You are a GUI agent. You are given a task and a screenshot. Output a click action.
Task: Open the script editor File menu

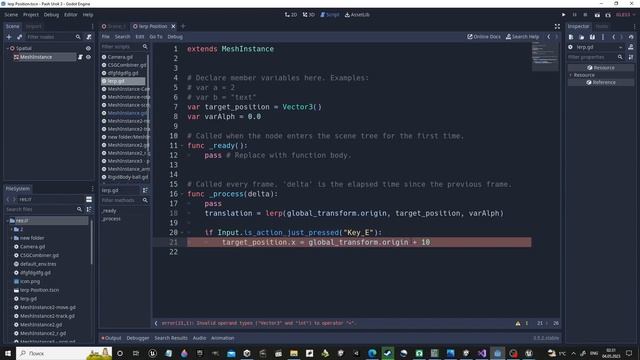pos(105,37)
